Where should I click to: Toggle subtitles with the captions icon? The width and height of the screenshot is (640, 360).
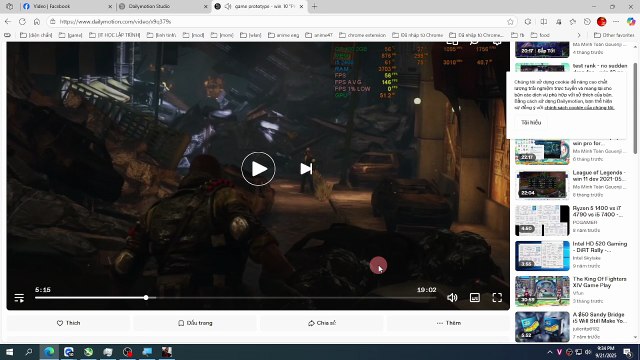point(475,298)
